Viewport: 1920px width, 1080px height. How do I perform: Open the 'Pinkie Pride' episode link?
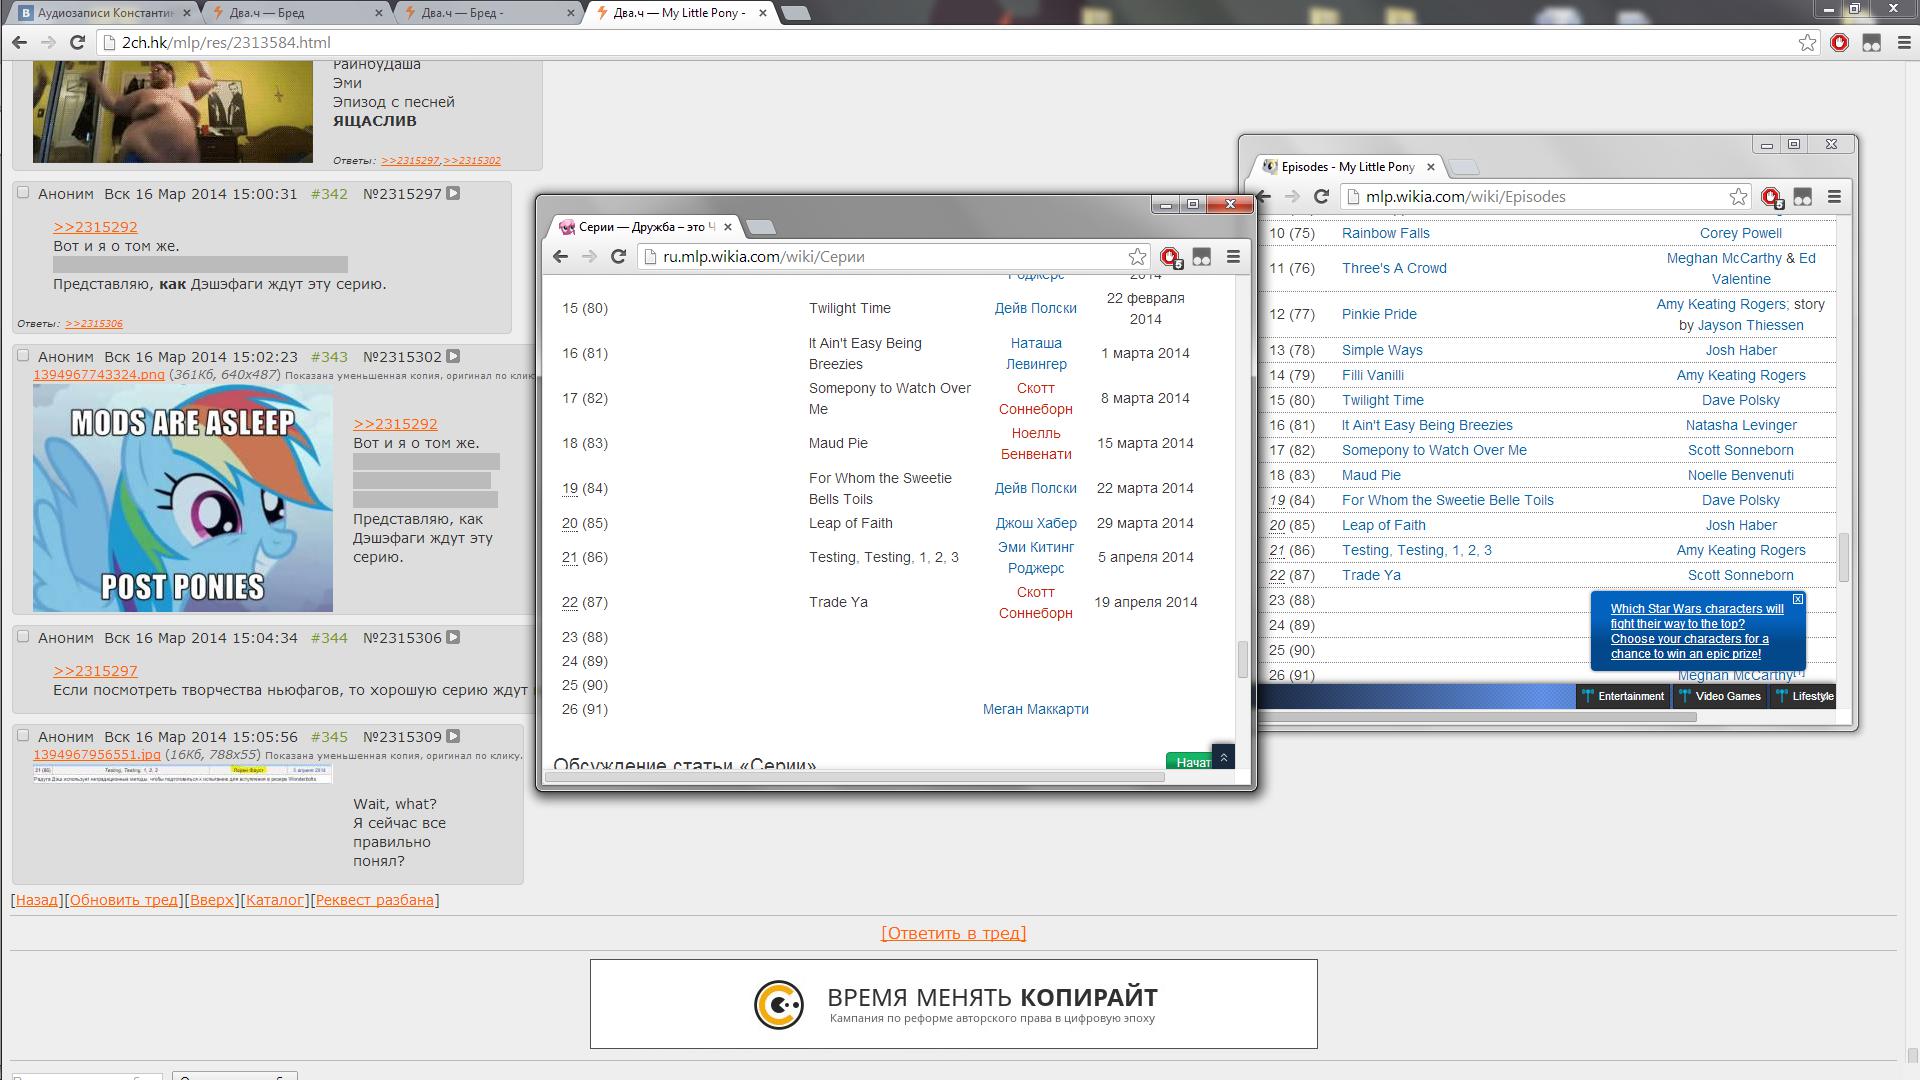coord(1379,314)
